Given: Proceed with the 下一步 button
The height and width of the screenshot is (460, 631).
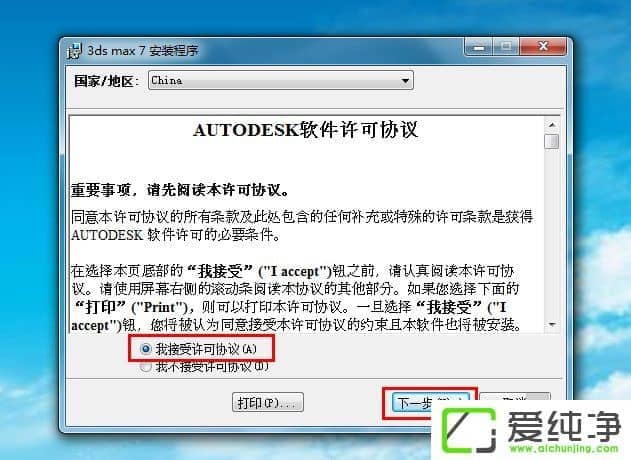Looking at the screenshot, I should [x=429, y=402].
